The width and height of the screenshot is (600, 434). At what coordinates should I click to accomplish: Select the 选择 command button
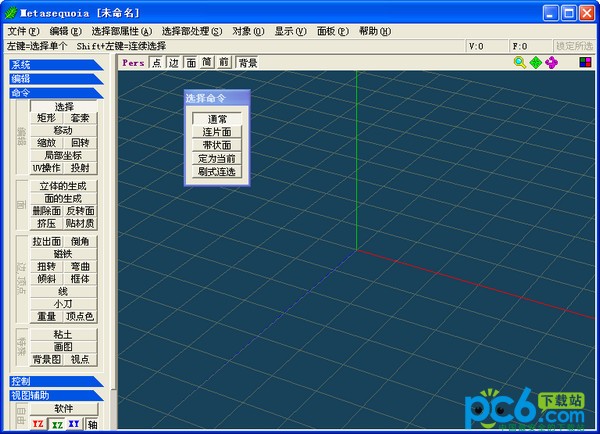tap(64, 106)
